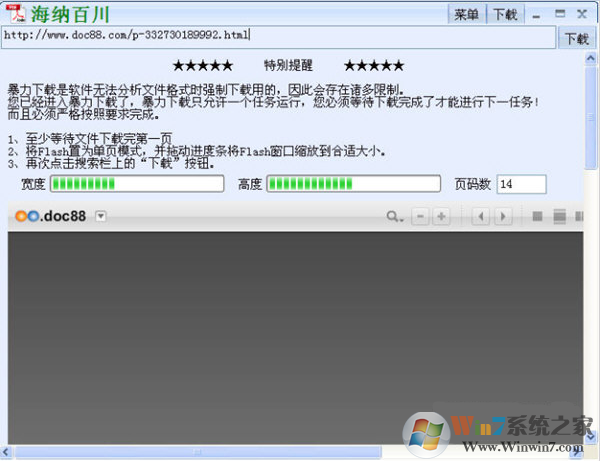Close the 海纳百川 window

[x=582, y=14]
